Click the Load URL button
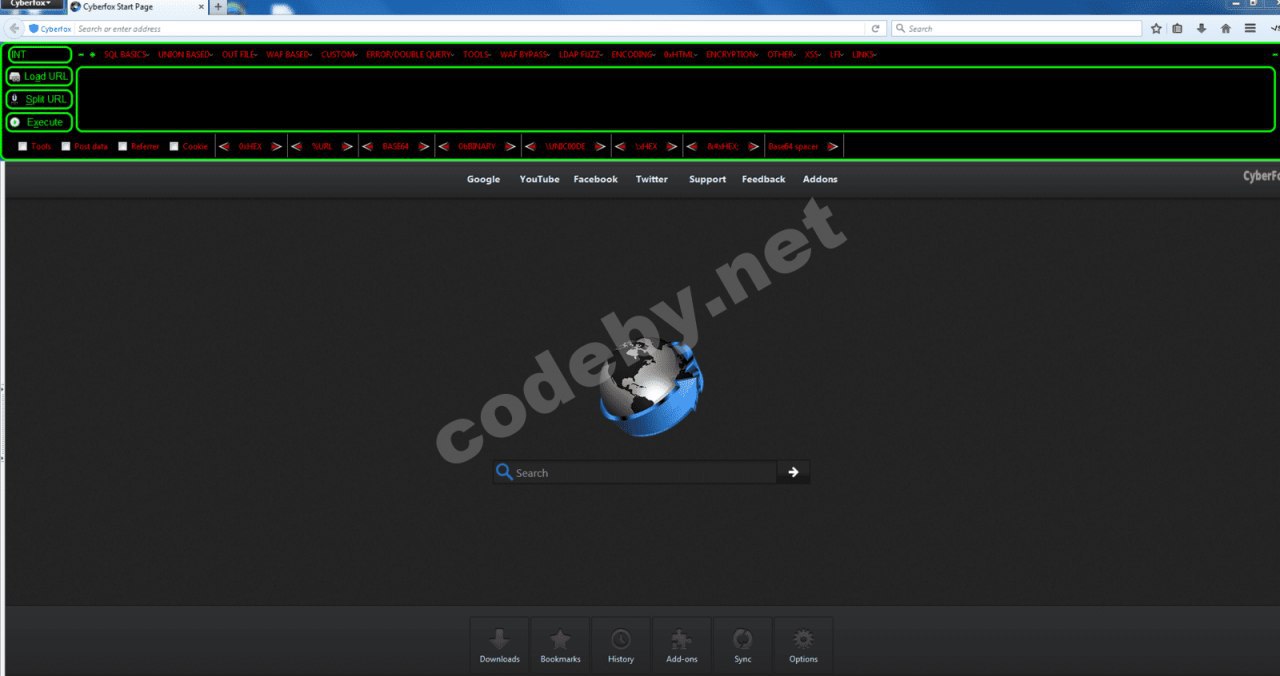The image size is (1280, 676). point(39,77)
